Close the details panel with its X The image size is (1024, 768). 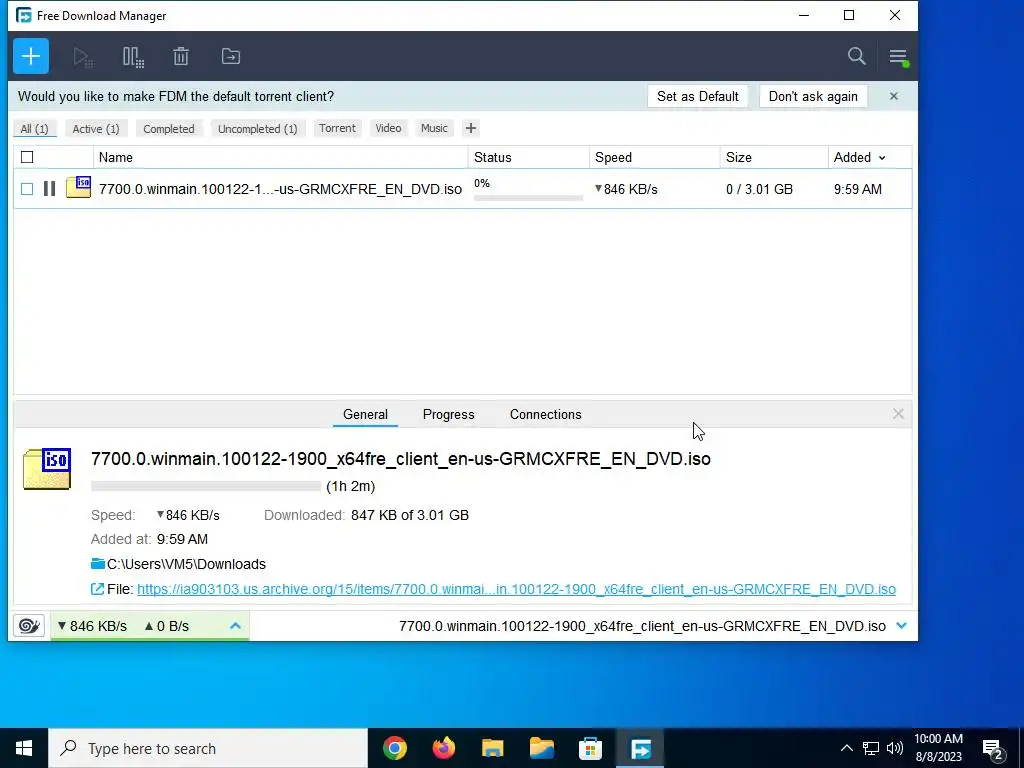(898, 413)
